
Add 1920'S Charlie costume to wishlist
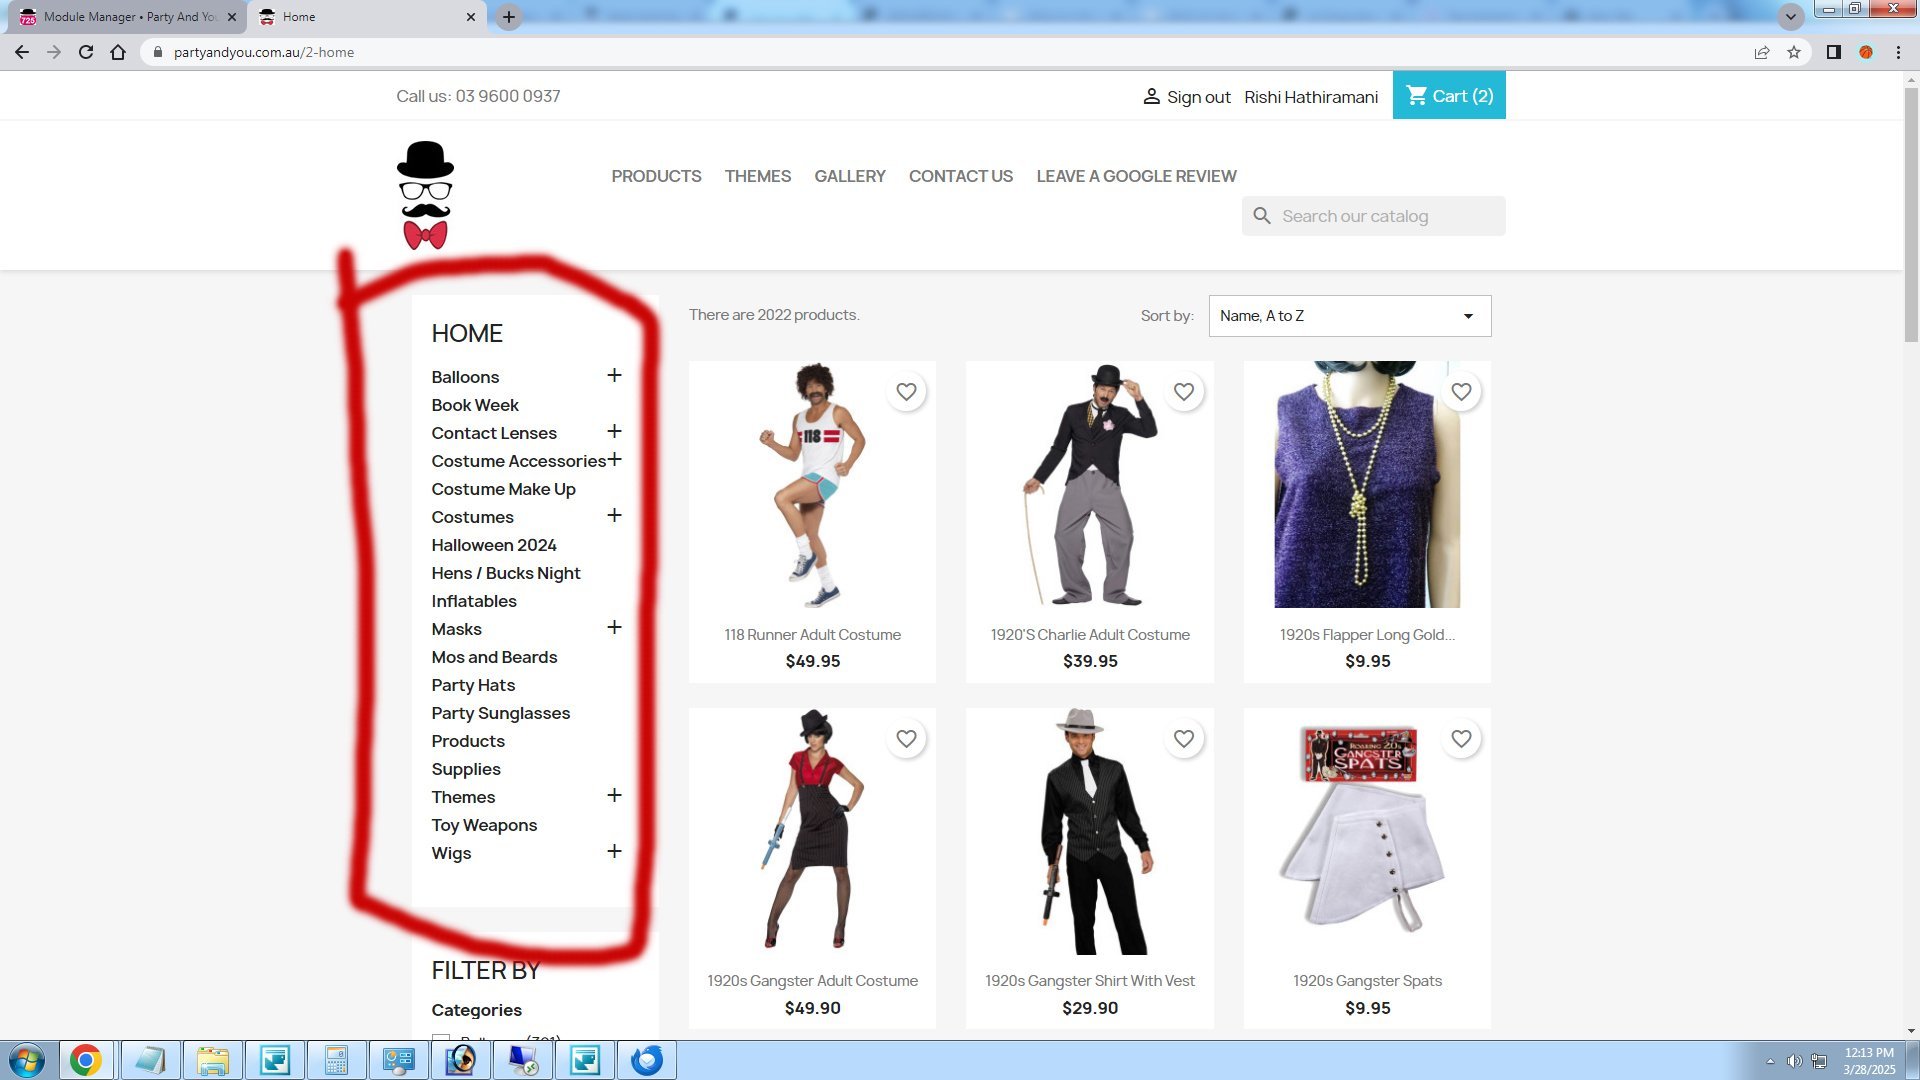[1183, 392]
